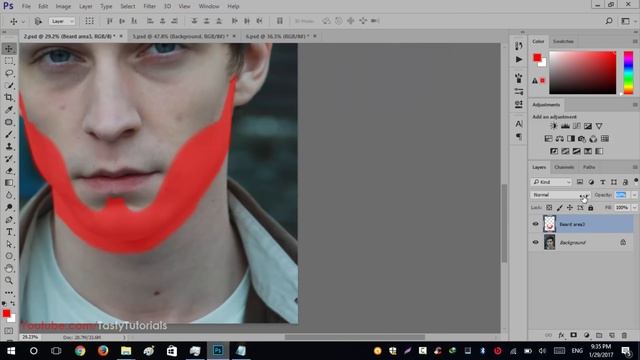640x360 pixels.
Task: Select the Move tool in the left toolbox
Action: tap(9, 49)
